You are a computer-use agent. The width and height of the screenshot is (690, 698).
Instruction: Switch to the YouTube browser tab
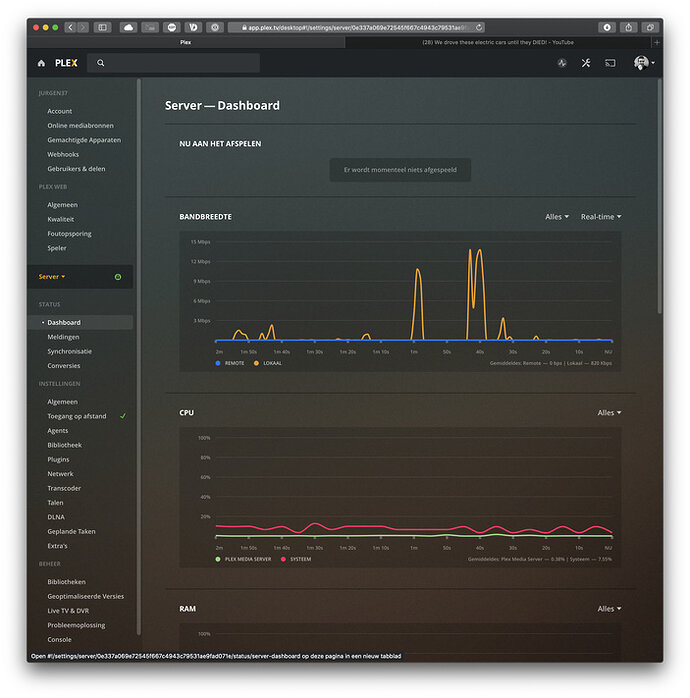[497, 43]
